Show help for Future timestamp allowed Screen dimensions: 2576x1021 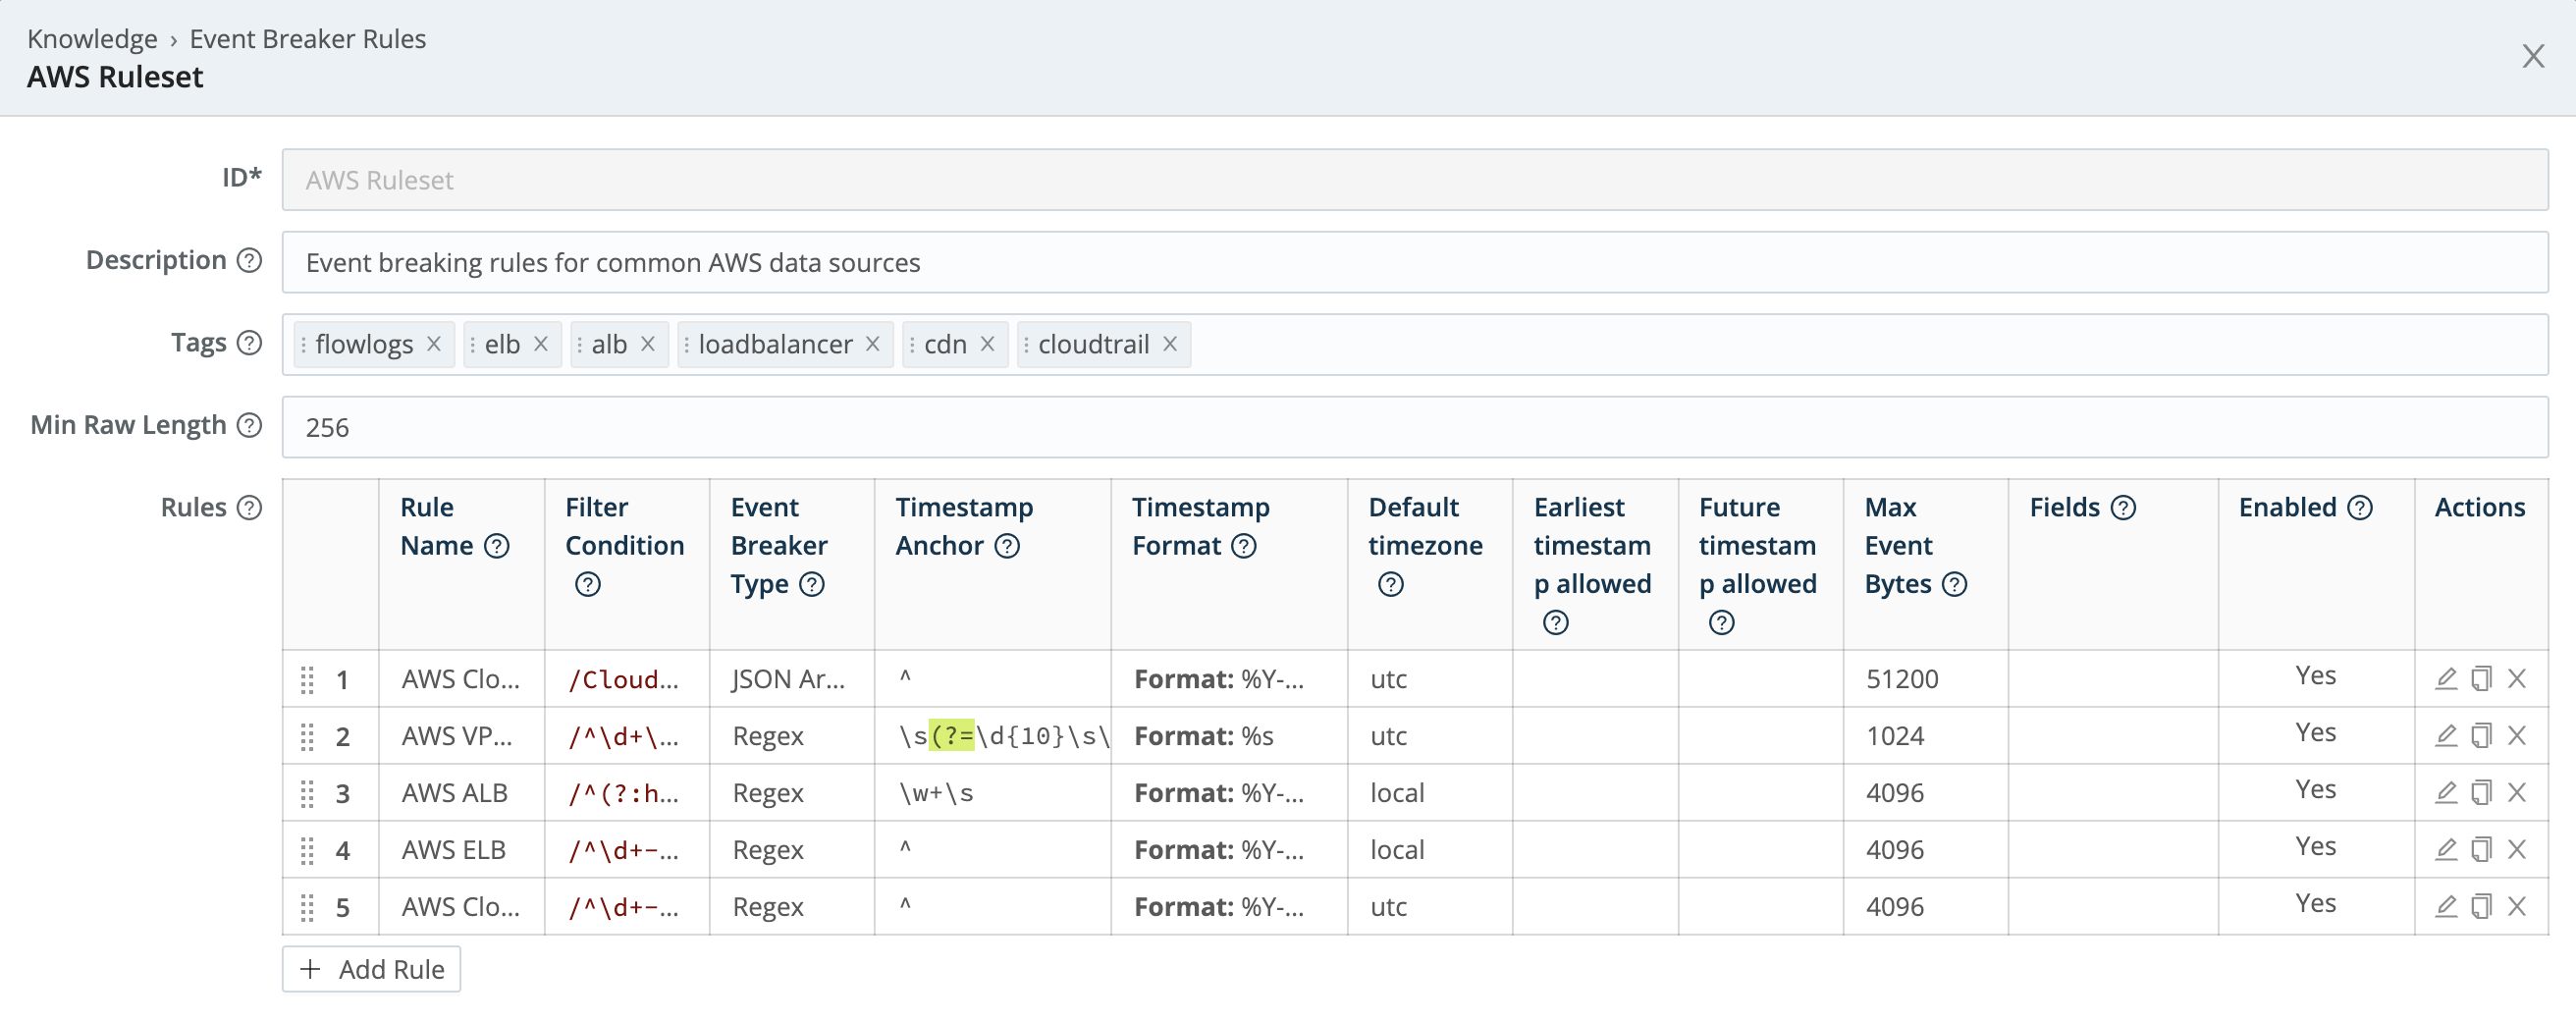[1722, 623]
